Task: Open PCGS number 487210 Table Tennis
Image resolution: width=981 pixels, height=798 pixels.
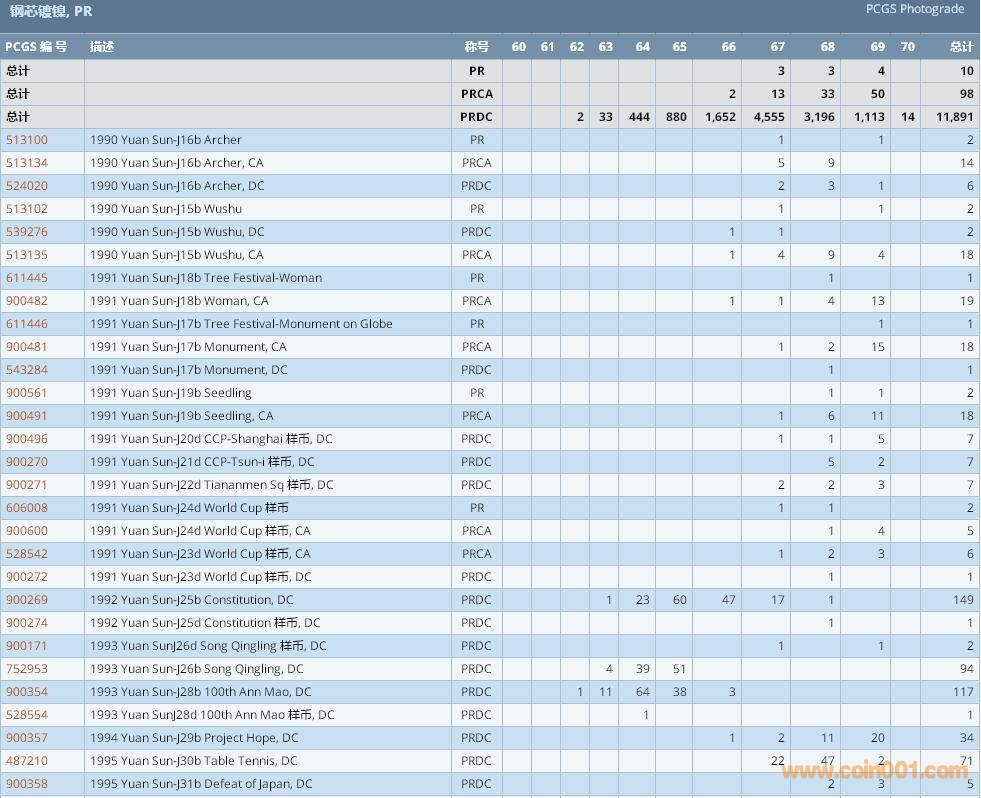Action: [x=27, y=761]
